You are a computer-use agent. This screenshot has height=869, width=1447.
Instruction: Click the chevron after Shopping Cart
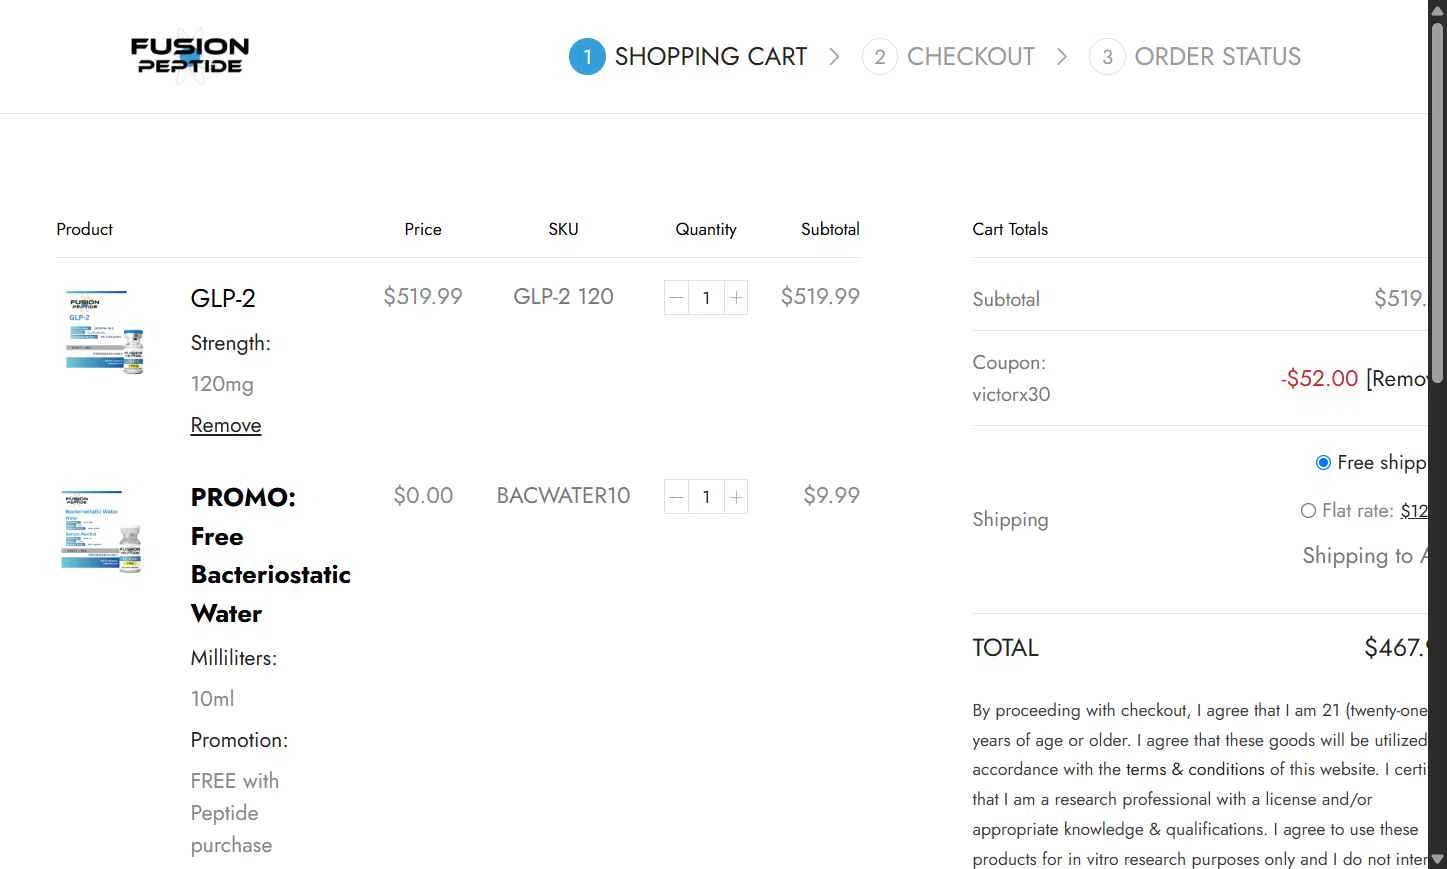pos(834,57)
